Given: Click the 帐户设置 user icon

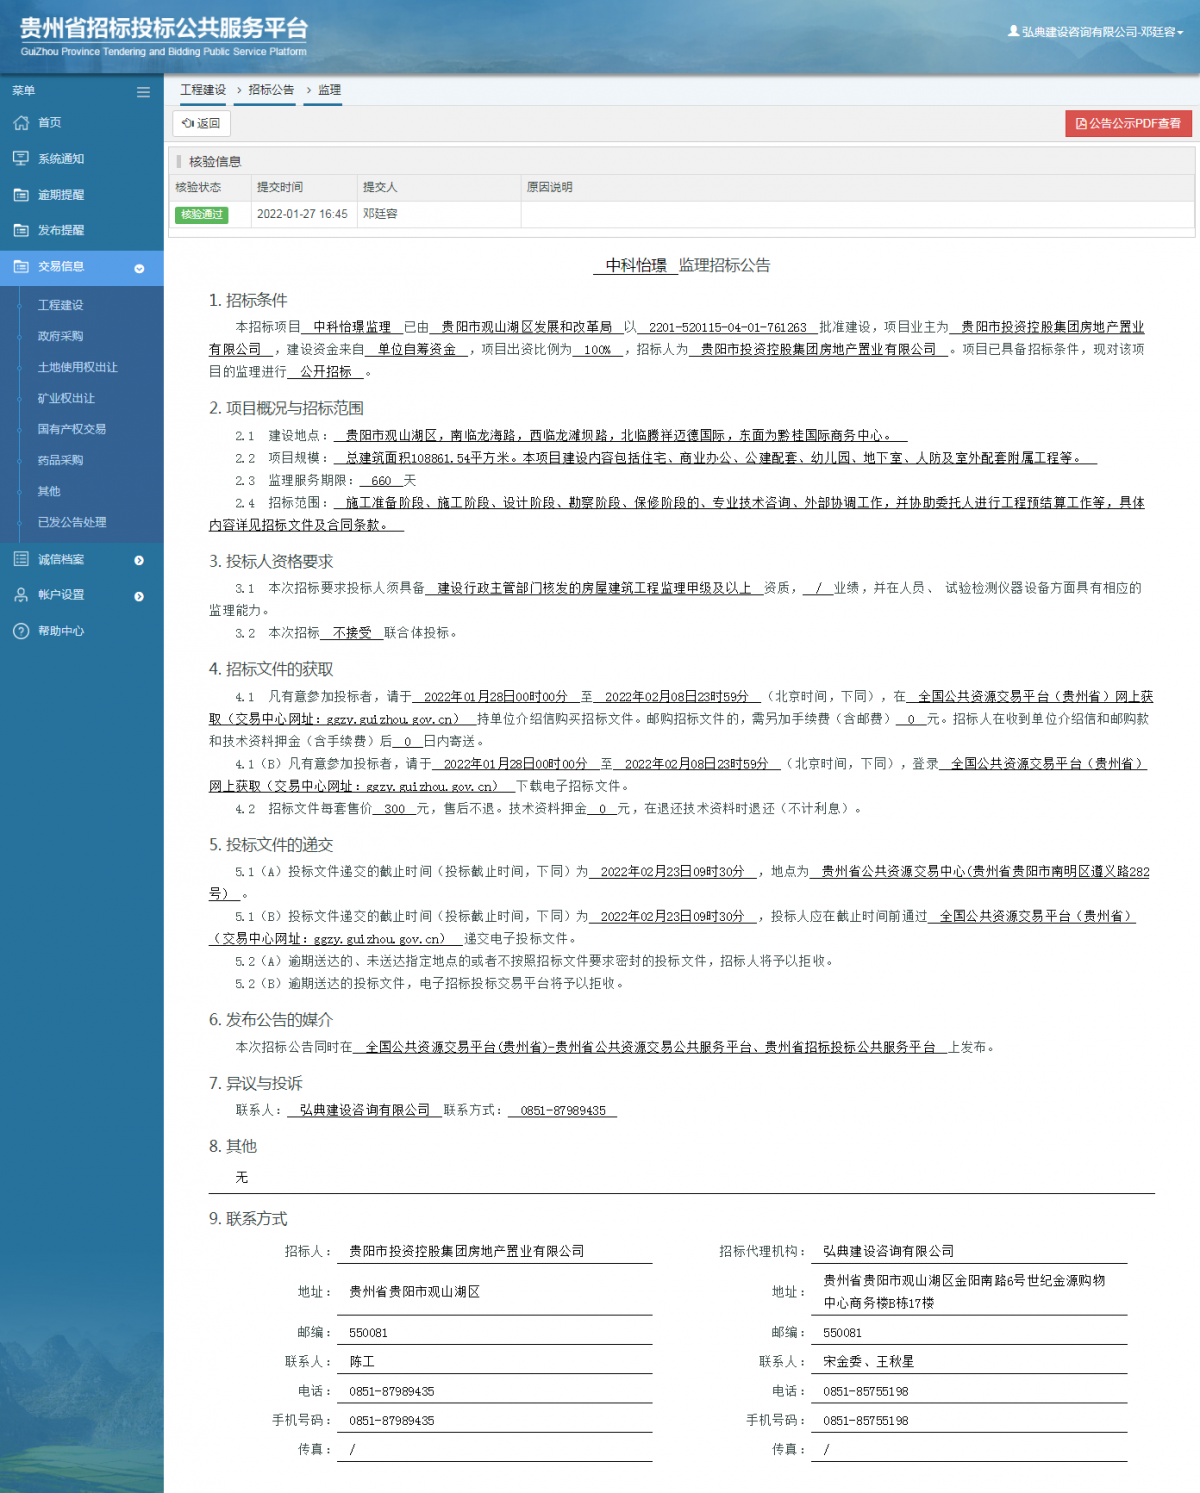Looking at the screenshot, I should [x=22, y=595].
